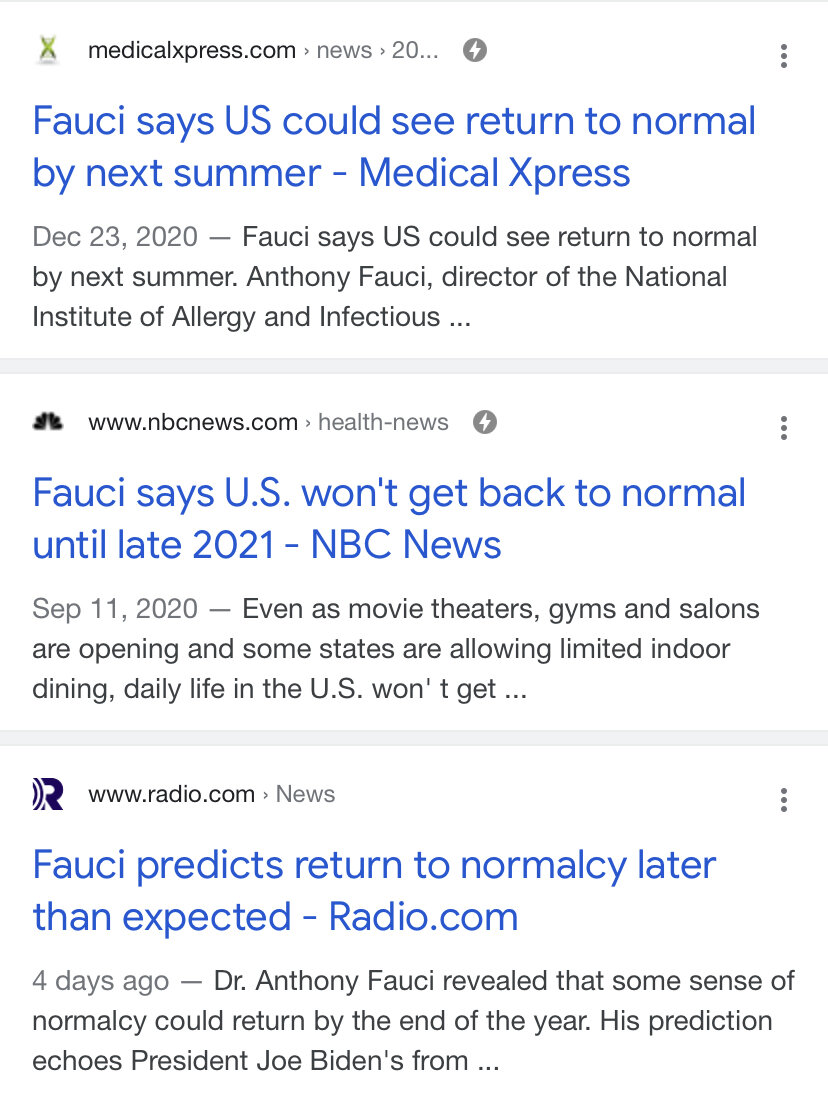This screenshot has height=1100, width=828.
Task: Open more options for Radio.com result
Action: [x=784, y=799]
